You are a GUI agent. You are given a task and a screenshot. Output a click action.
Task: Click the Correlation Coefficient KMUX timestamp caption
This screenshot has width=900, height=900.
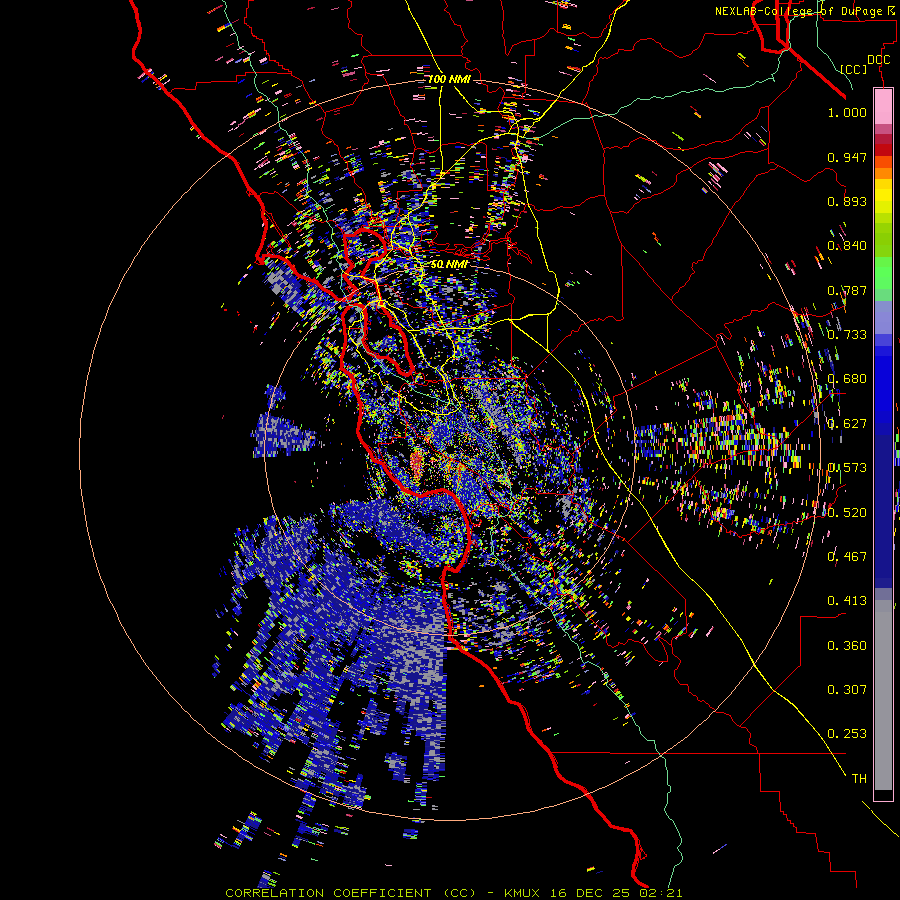(453, 893)
